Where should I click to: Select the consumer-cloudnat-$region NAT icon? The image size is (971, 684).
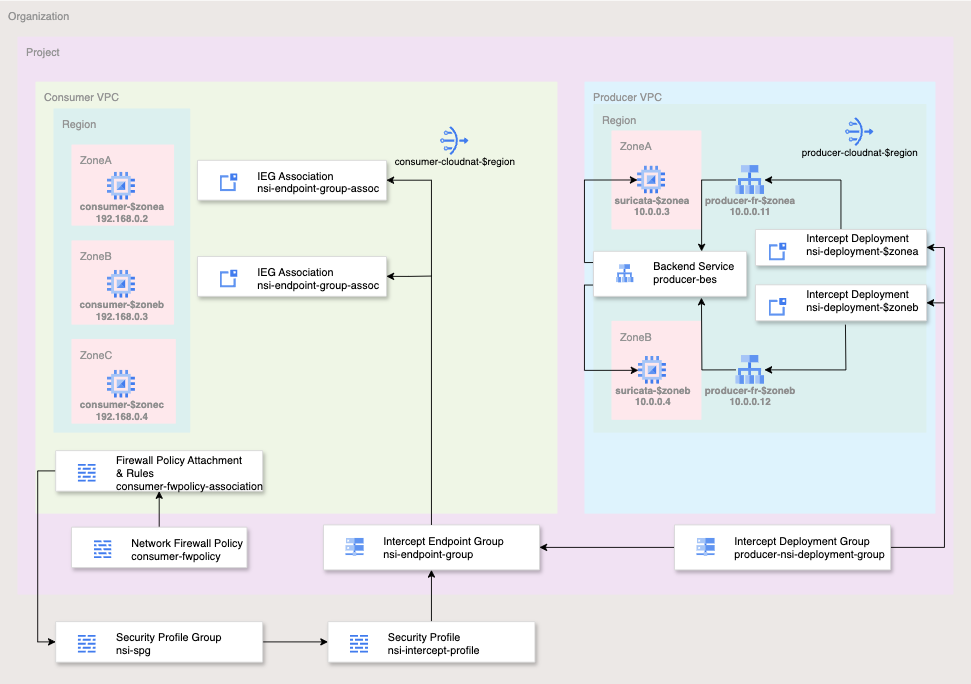[455, 140]
